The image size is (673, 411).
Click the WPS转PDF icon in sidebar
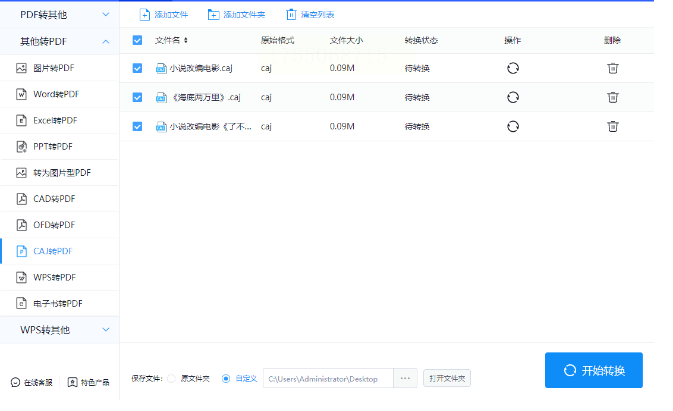click(21, 277)
